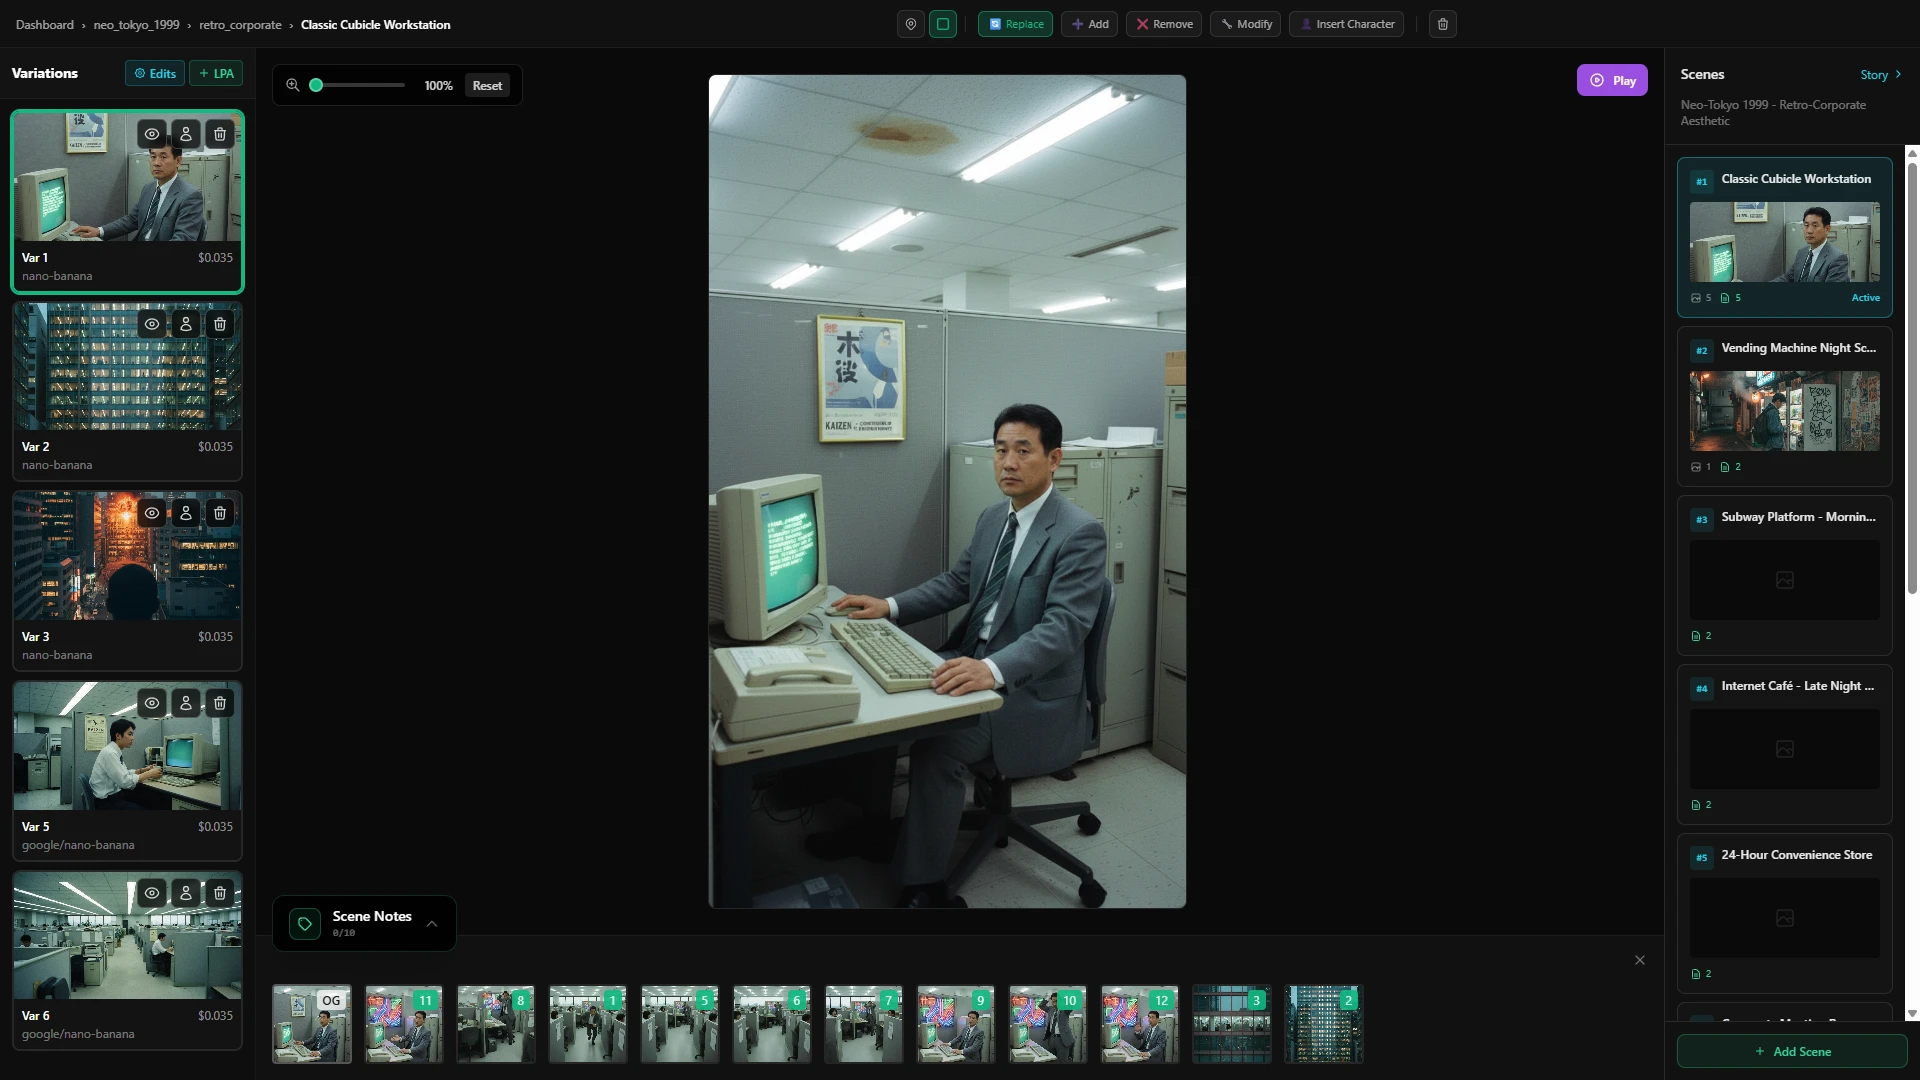Click the character icon on Var 2

click(x=186, y=324)
